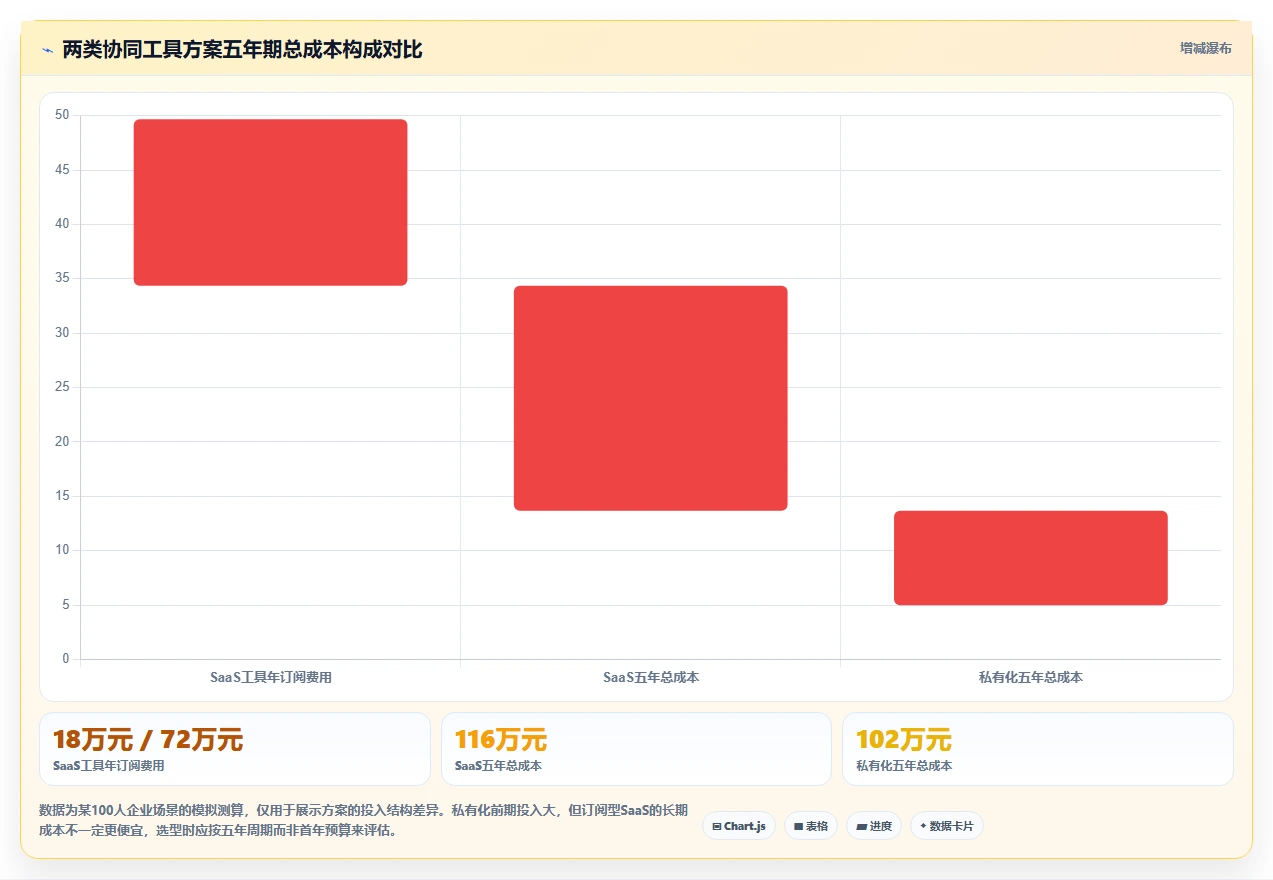Open the 116万元 data card

(x=636, y=749)
